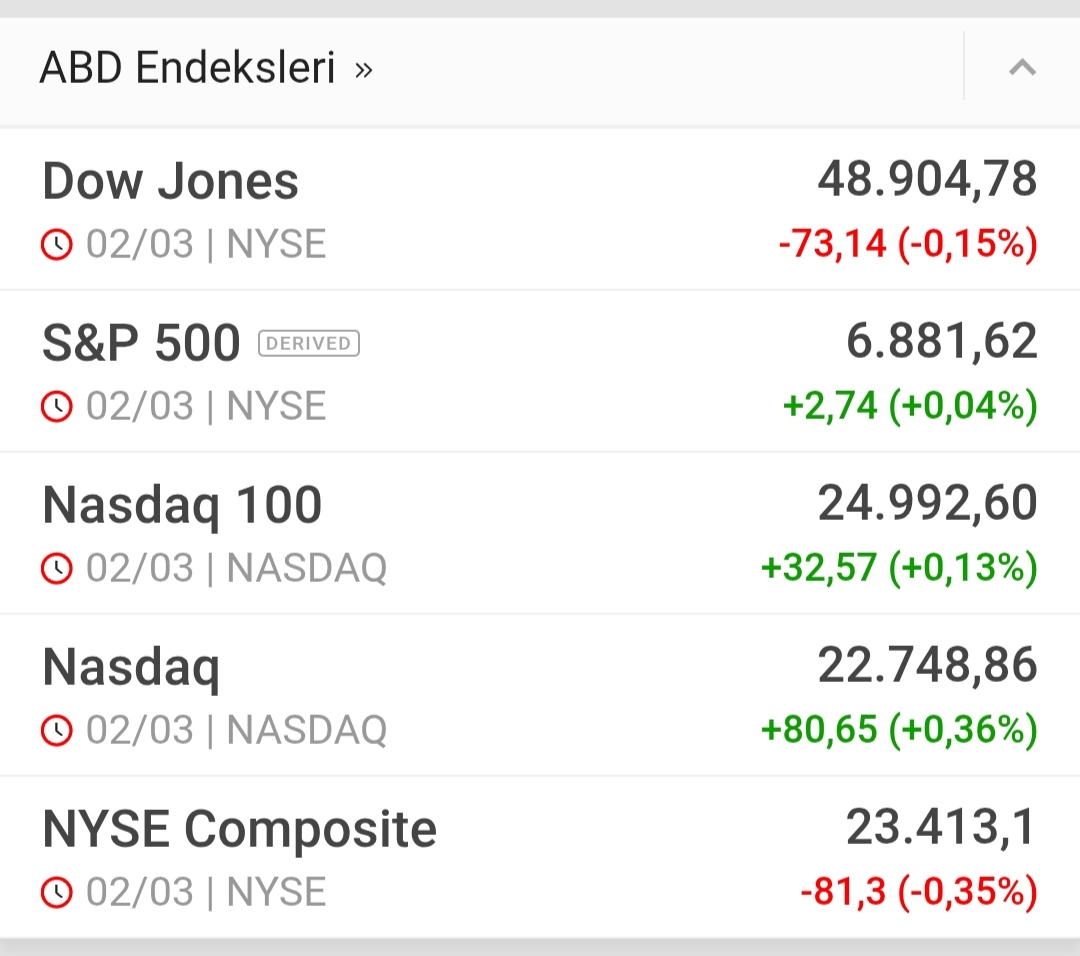Click NYSE Composite change -81,3 (-0,35%)
Screen dimensions: 1080x956
point(918,892)
